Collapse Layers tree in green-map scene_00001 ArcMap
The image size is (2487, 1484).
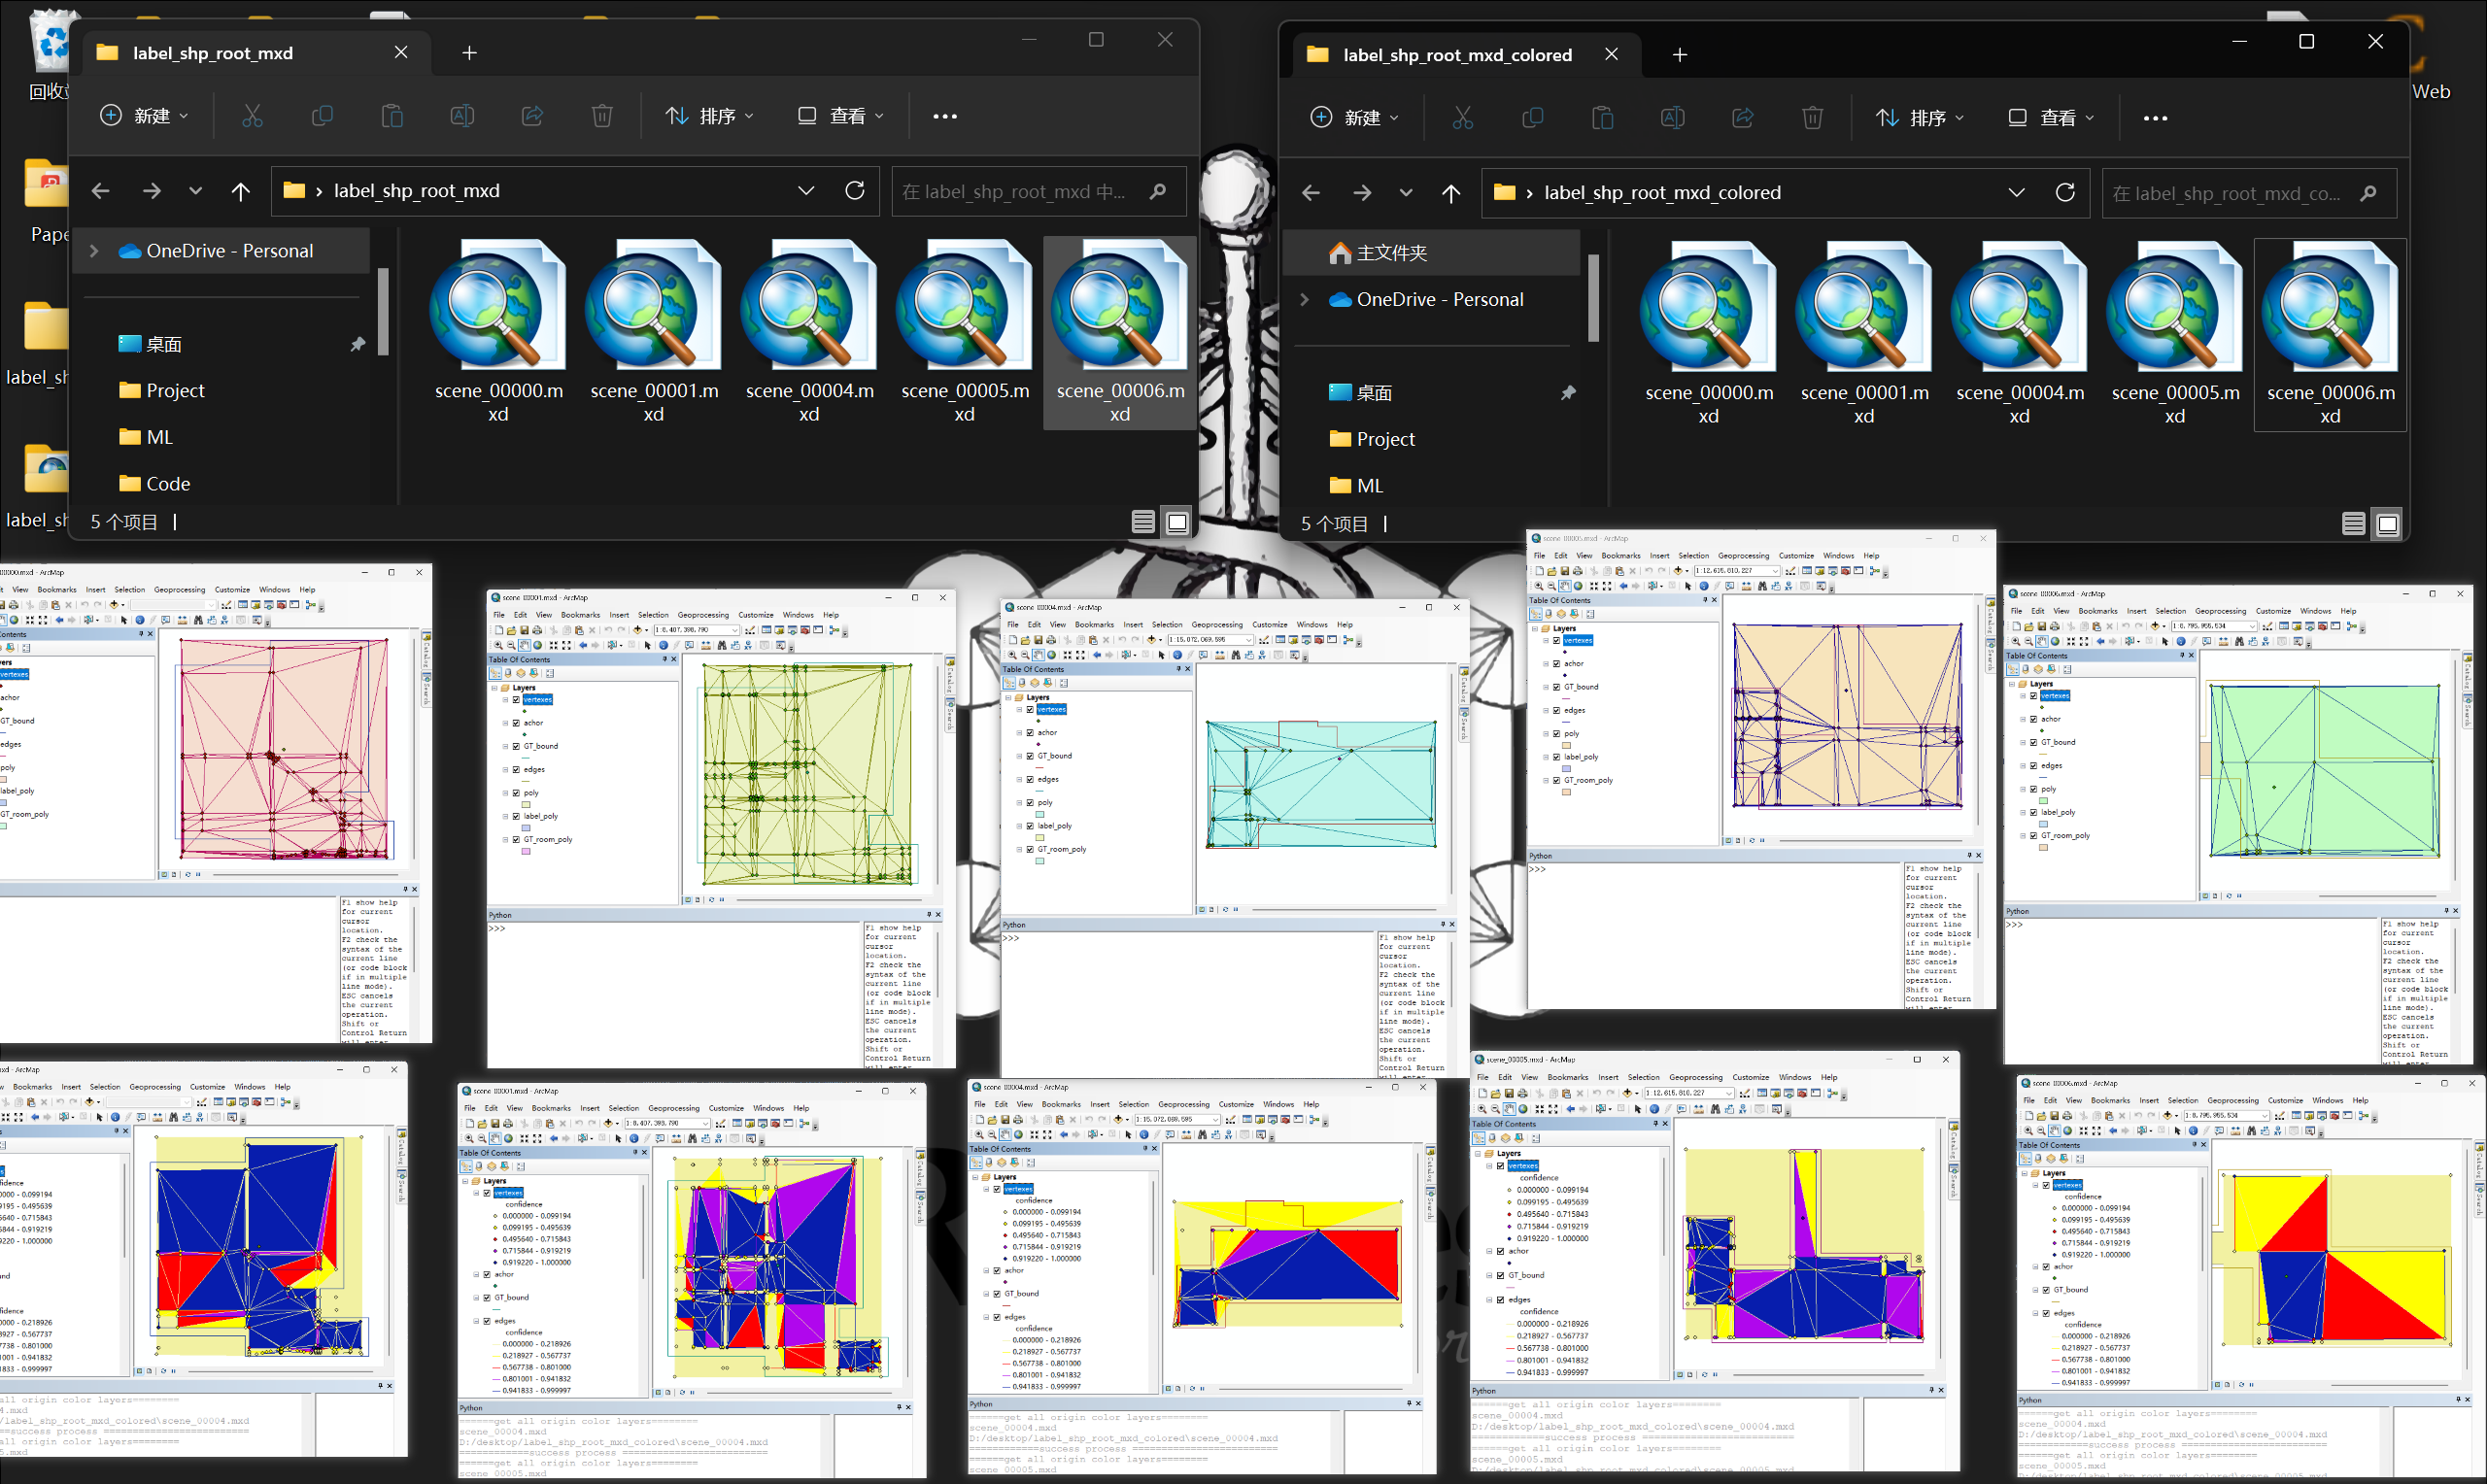495,688
